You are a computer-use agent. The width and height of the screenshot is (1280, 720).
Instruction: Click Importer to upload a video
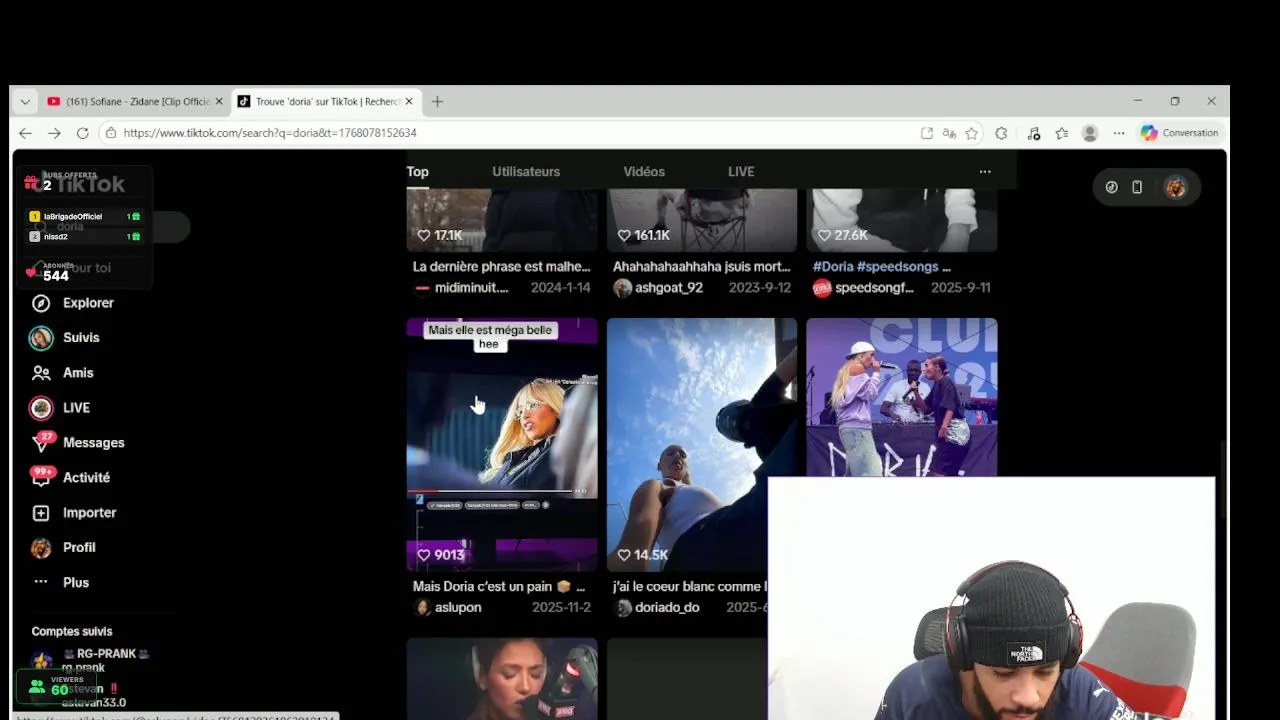(x=74, y=513)
